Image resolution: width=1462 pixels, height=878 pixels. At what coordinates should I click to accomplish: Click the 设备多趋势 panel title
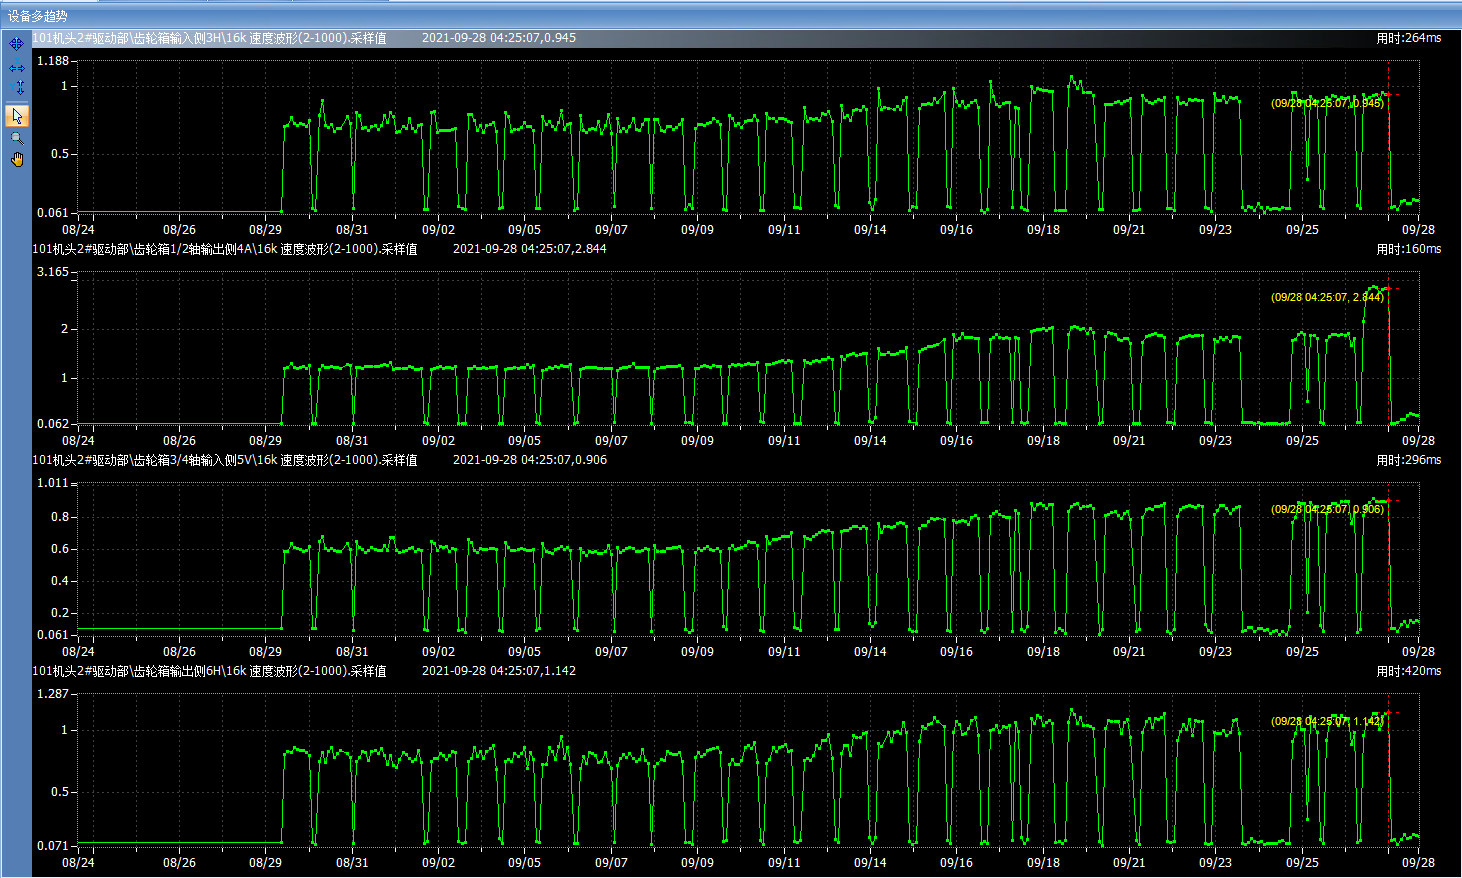[38, 16]
